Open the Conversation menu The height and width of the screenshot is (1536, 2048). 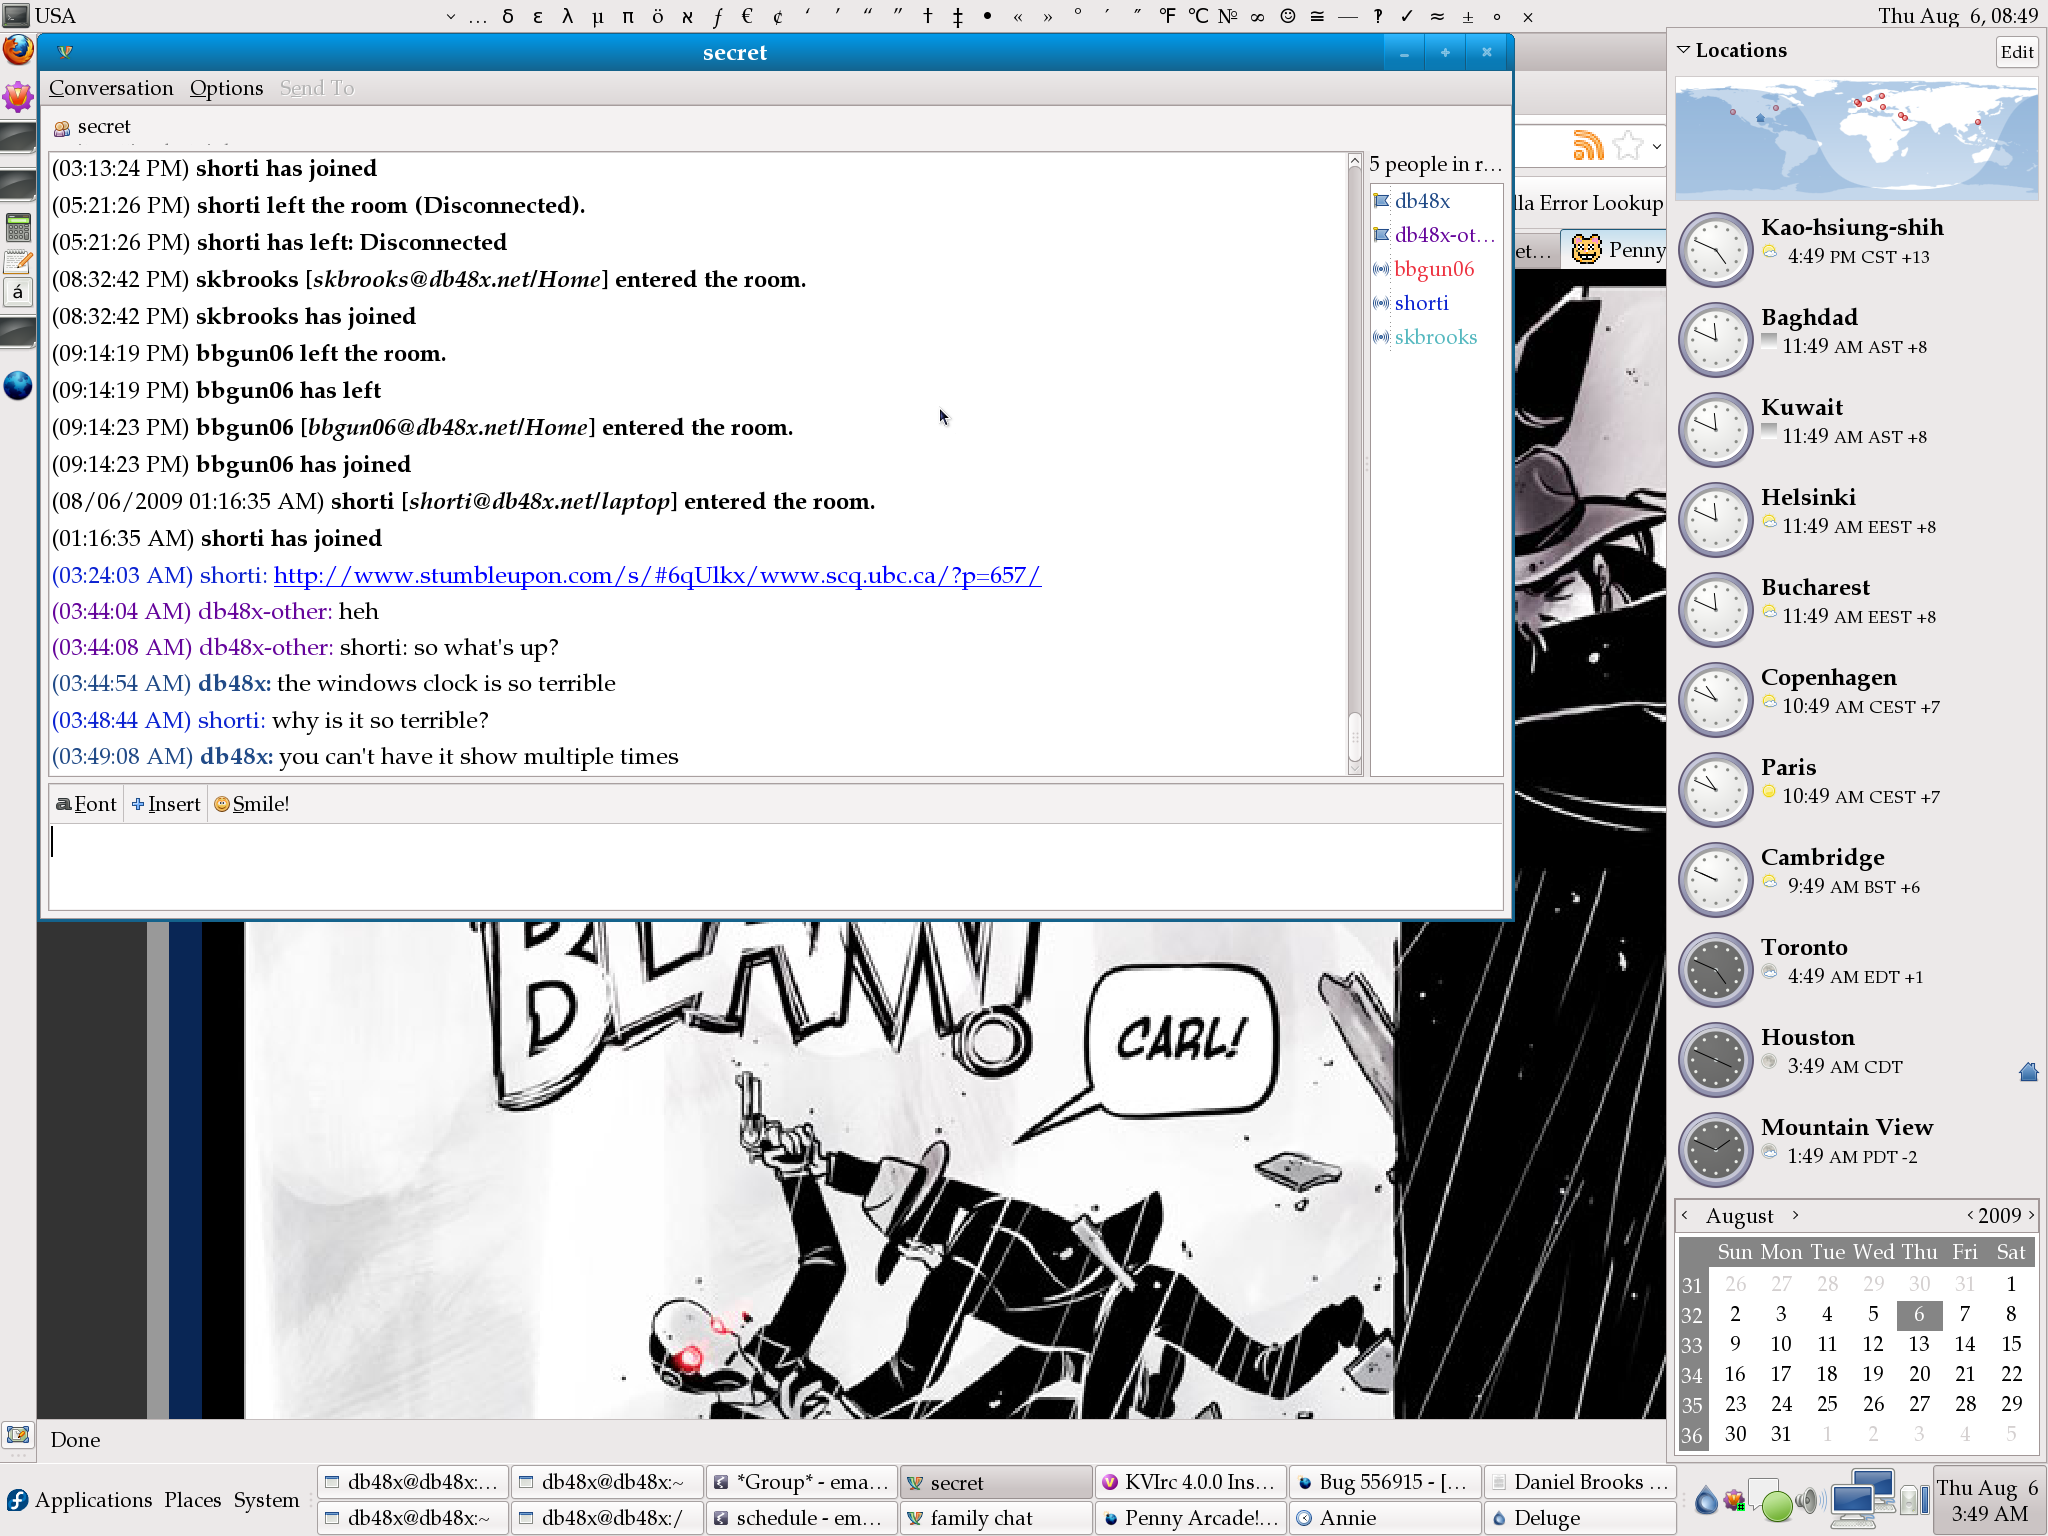point(111,88)
